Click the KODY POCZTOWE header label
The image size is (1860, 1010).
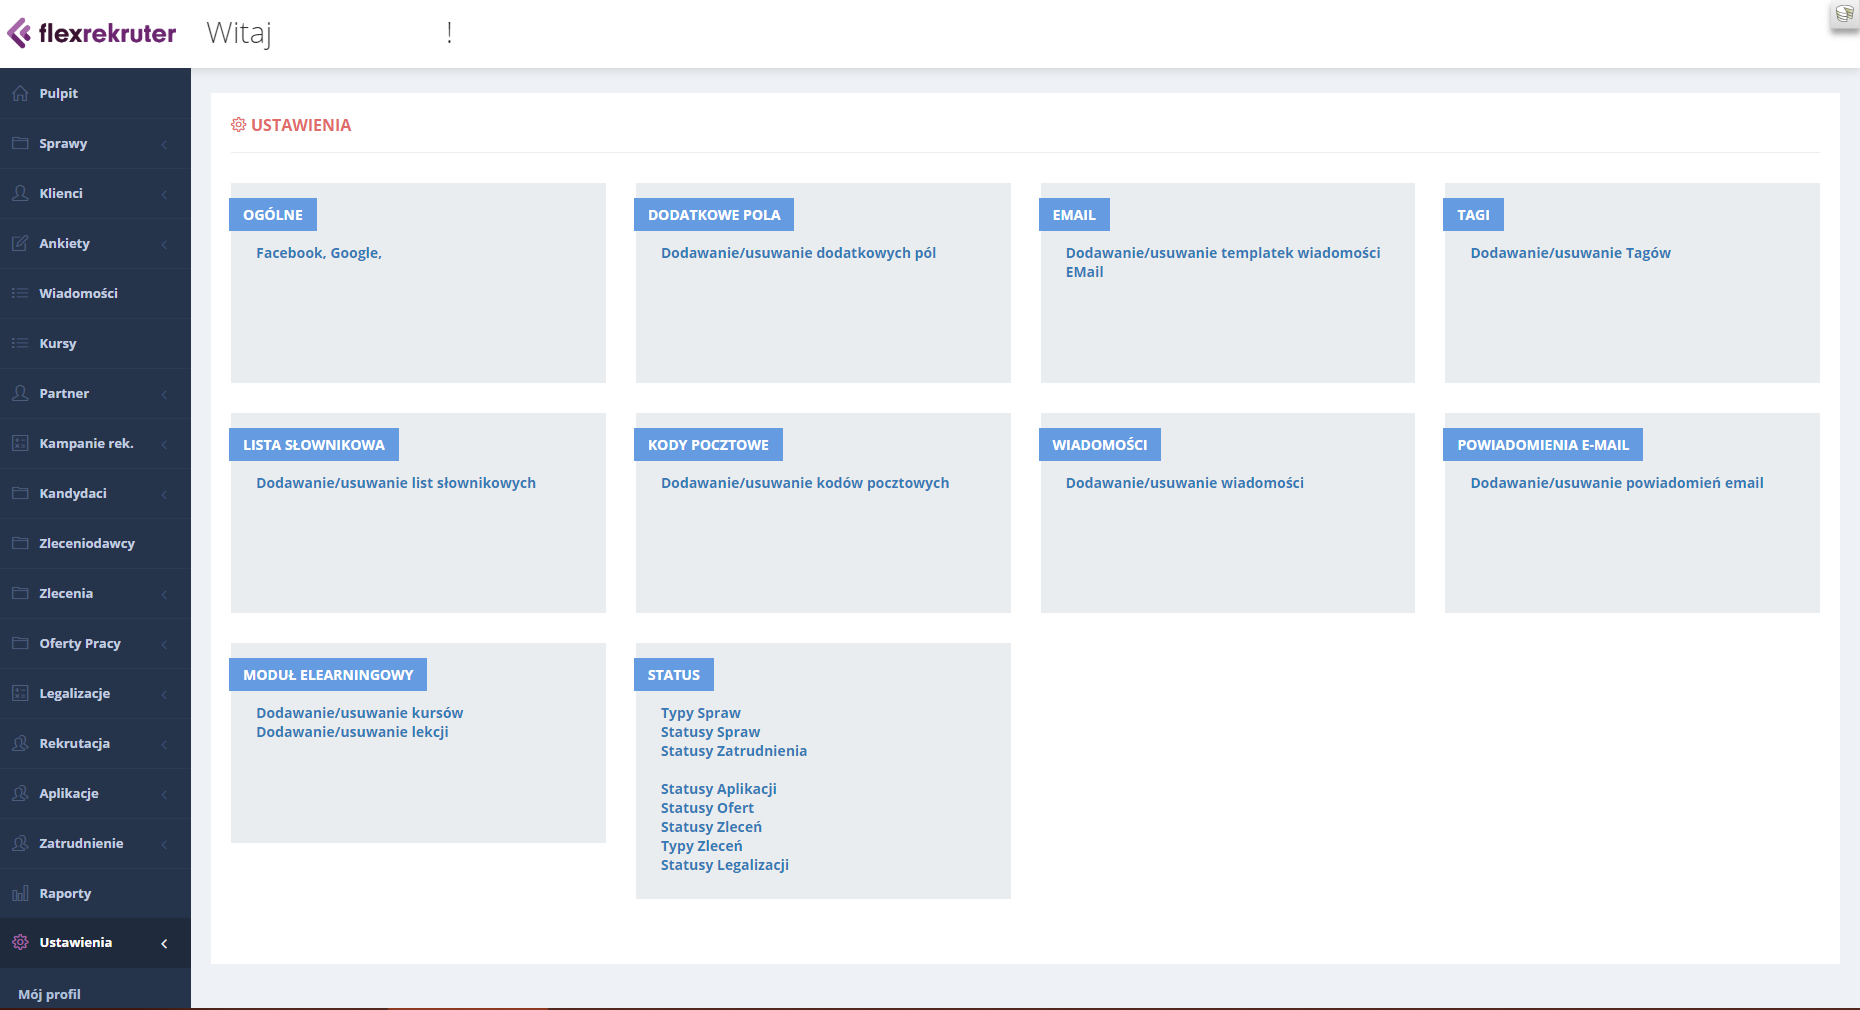pyautogui.click(x=708, y=445)
